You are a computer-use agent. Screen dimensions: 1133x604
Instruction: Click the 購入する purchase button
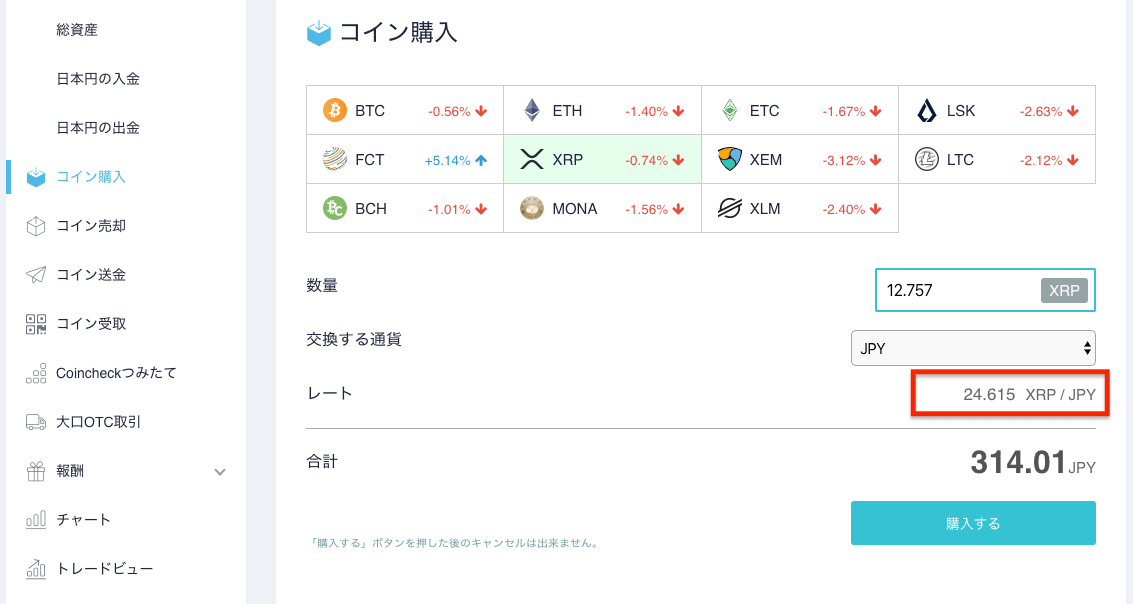973,523
